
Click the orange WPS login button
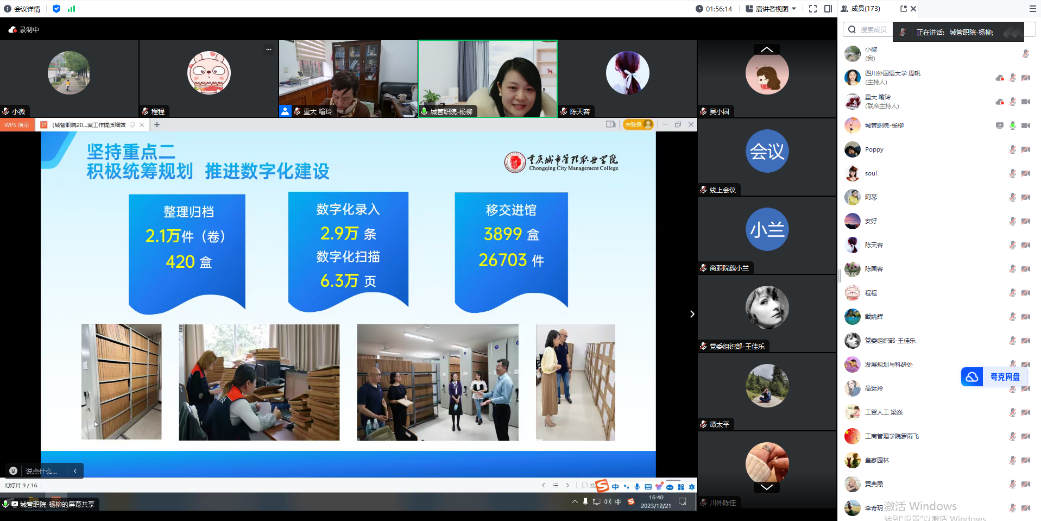point(637,124)
